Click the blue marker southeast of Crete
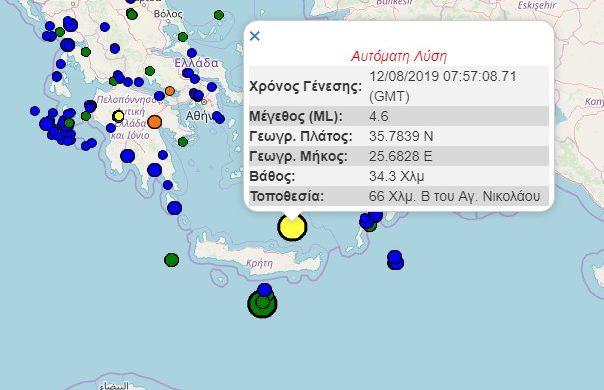Screen dimensions: 604x390 (395, 260)
